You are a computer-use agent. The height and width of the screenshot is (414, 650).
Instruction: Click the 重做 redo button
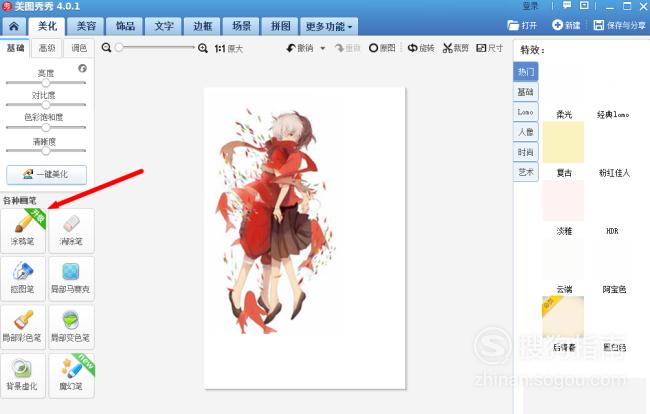click(347, 48)
